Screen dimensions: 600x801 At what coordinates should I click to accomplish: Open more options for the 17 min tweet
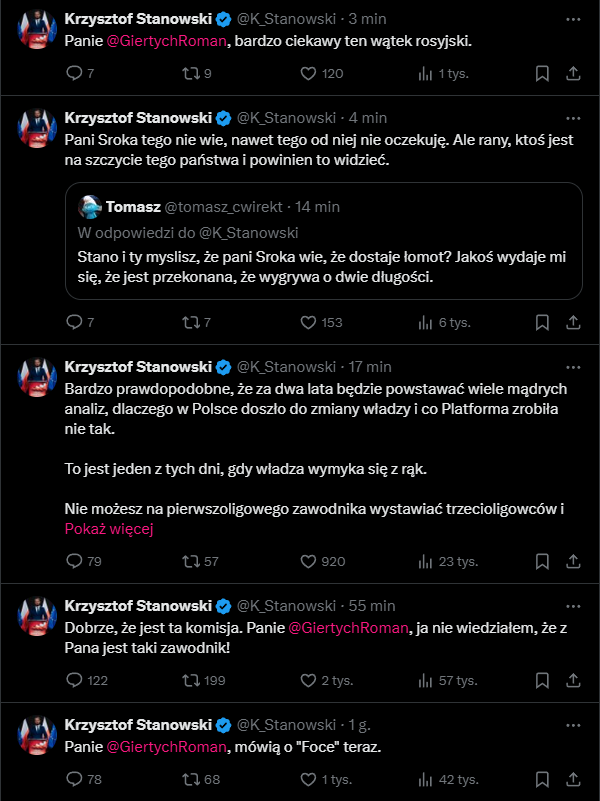(572, 367)
